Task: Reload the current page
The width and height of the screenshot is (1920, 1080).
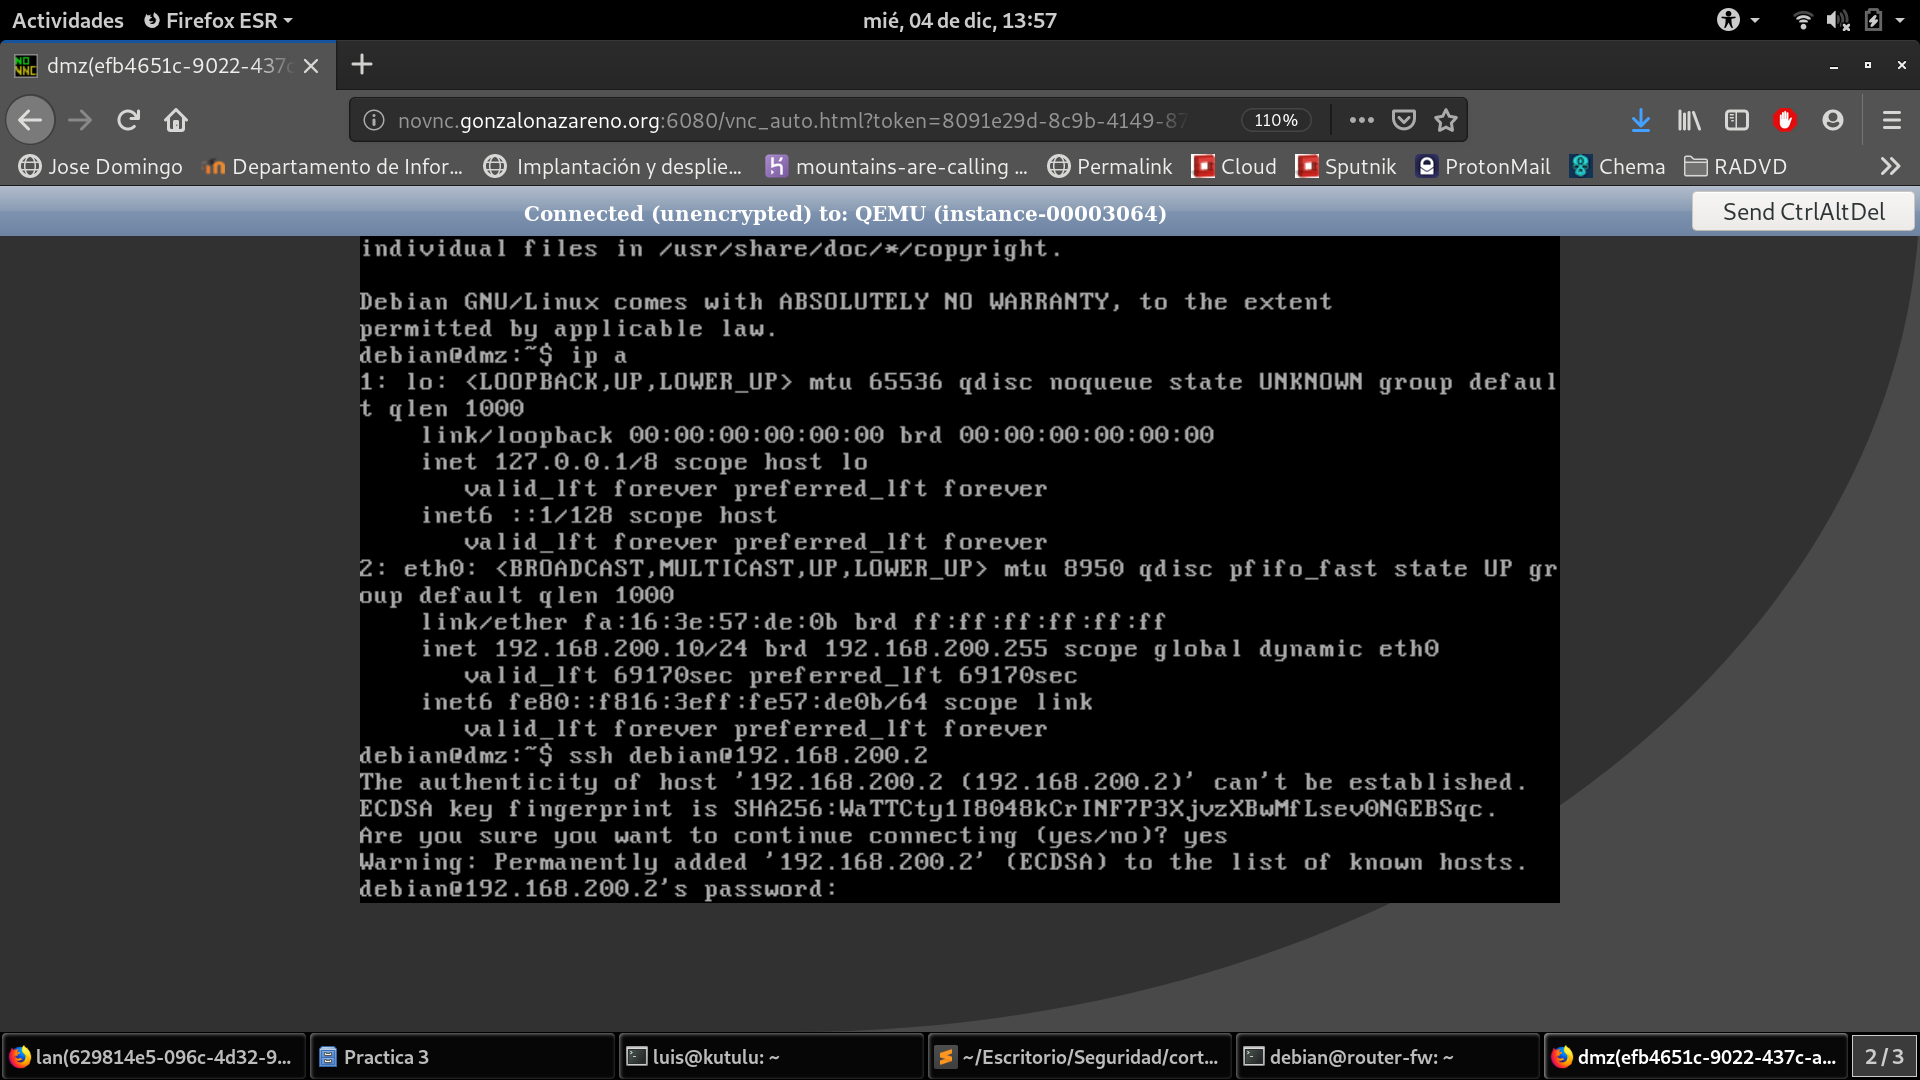Action: pos(128,120)
